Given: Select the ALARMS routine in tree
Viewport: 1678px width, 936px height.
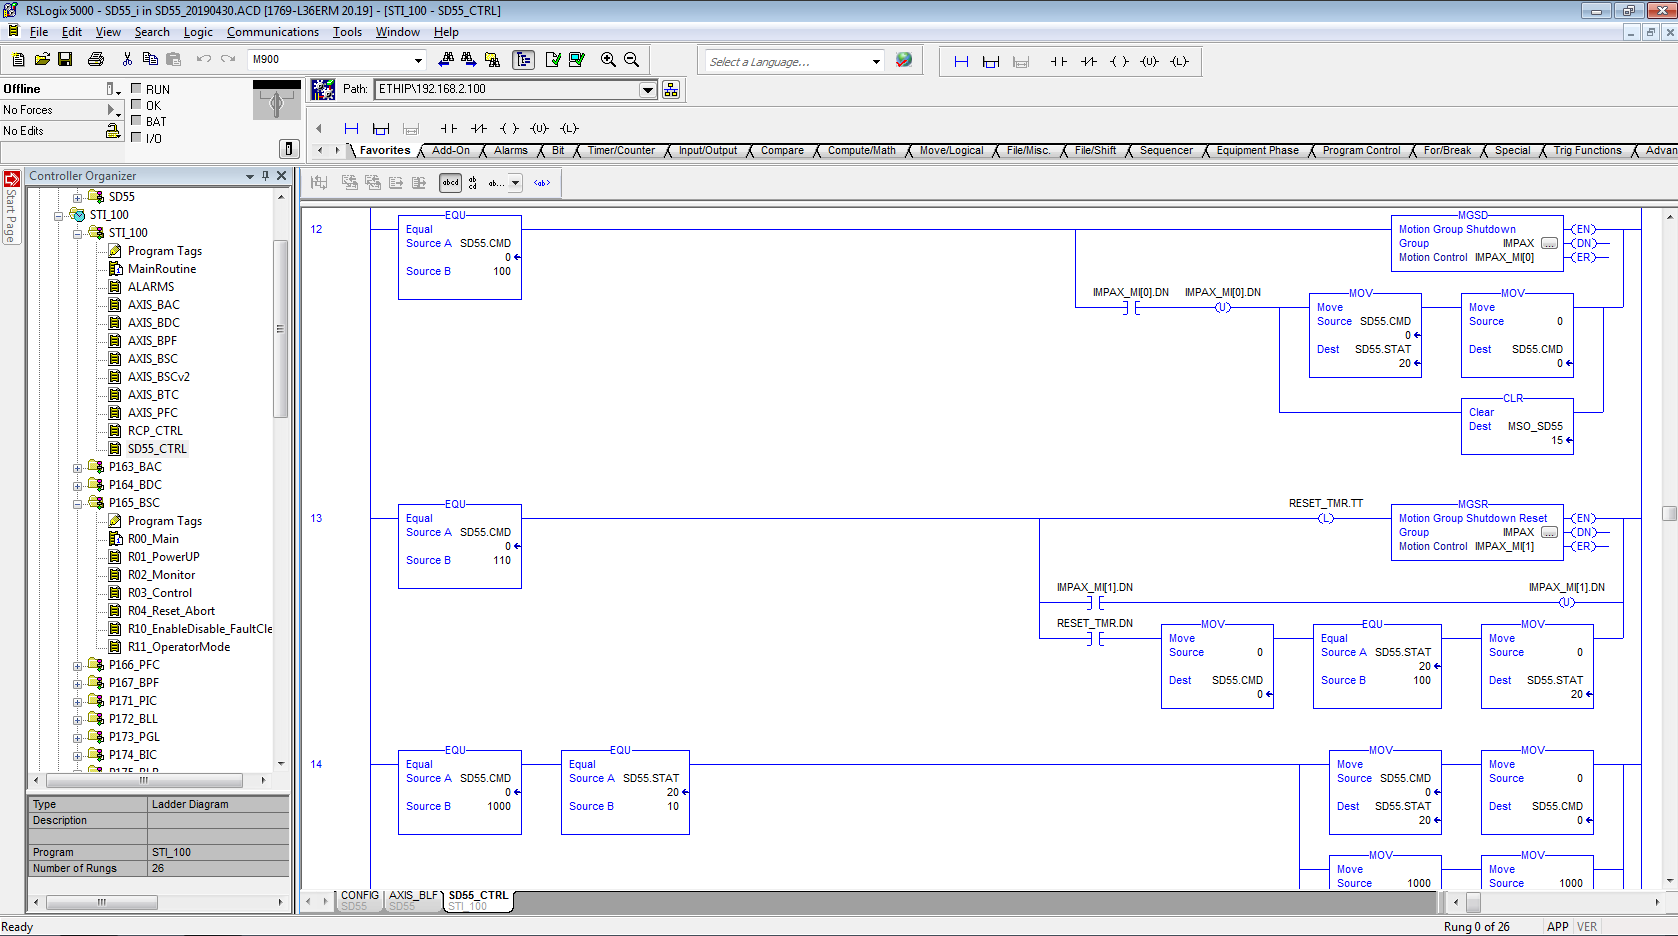Looking at the screenshot, I should (151, 287).
